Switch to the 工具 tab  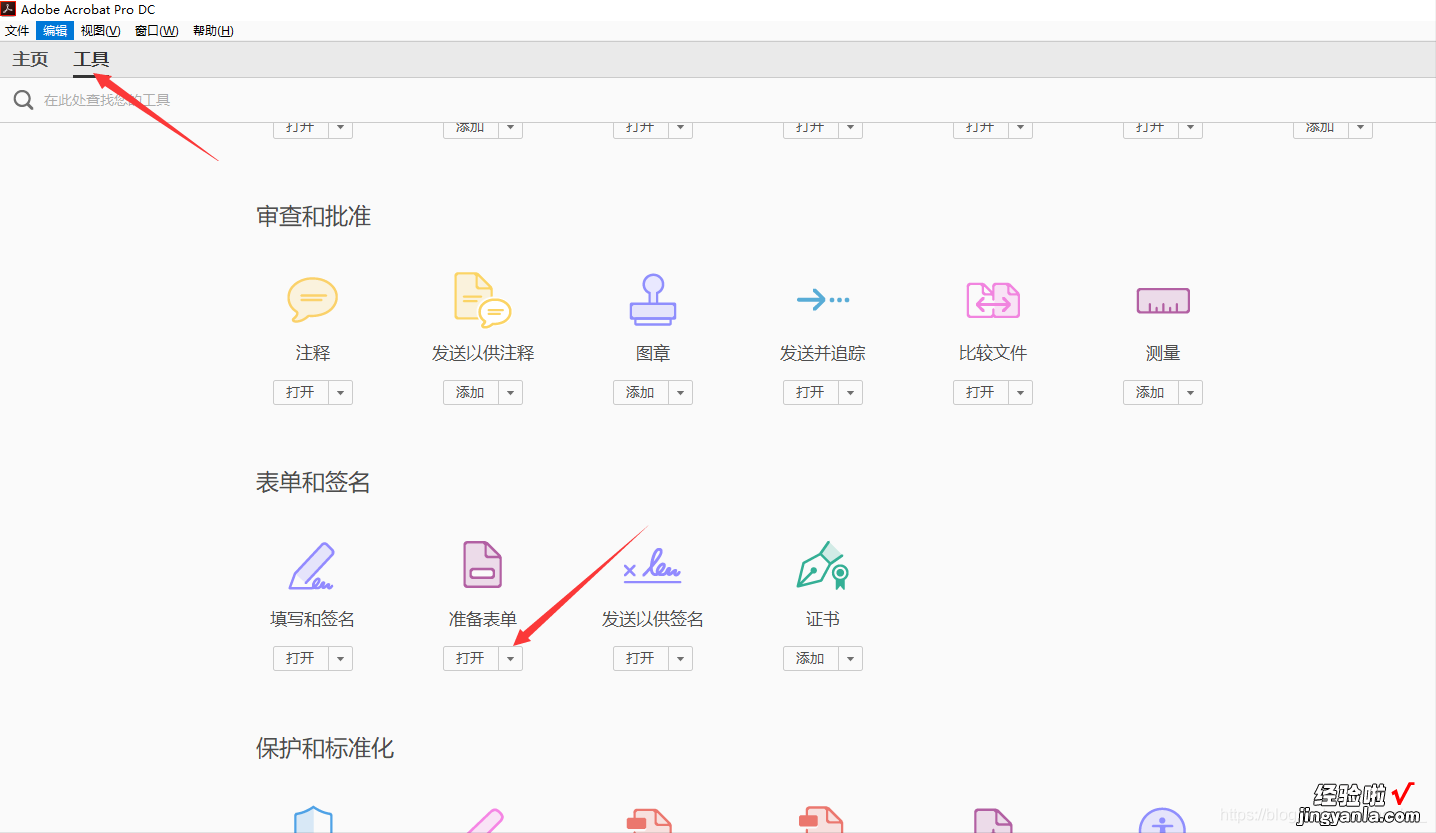(91, 59)
